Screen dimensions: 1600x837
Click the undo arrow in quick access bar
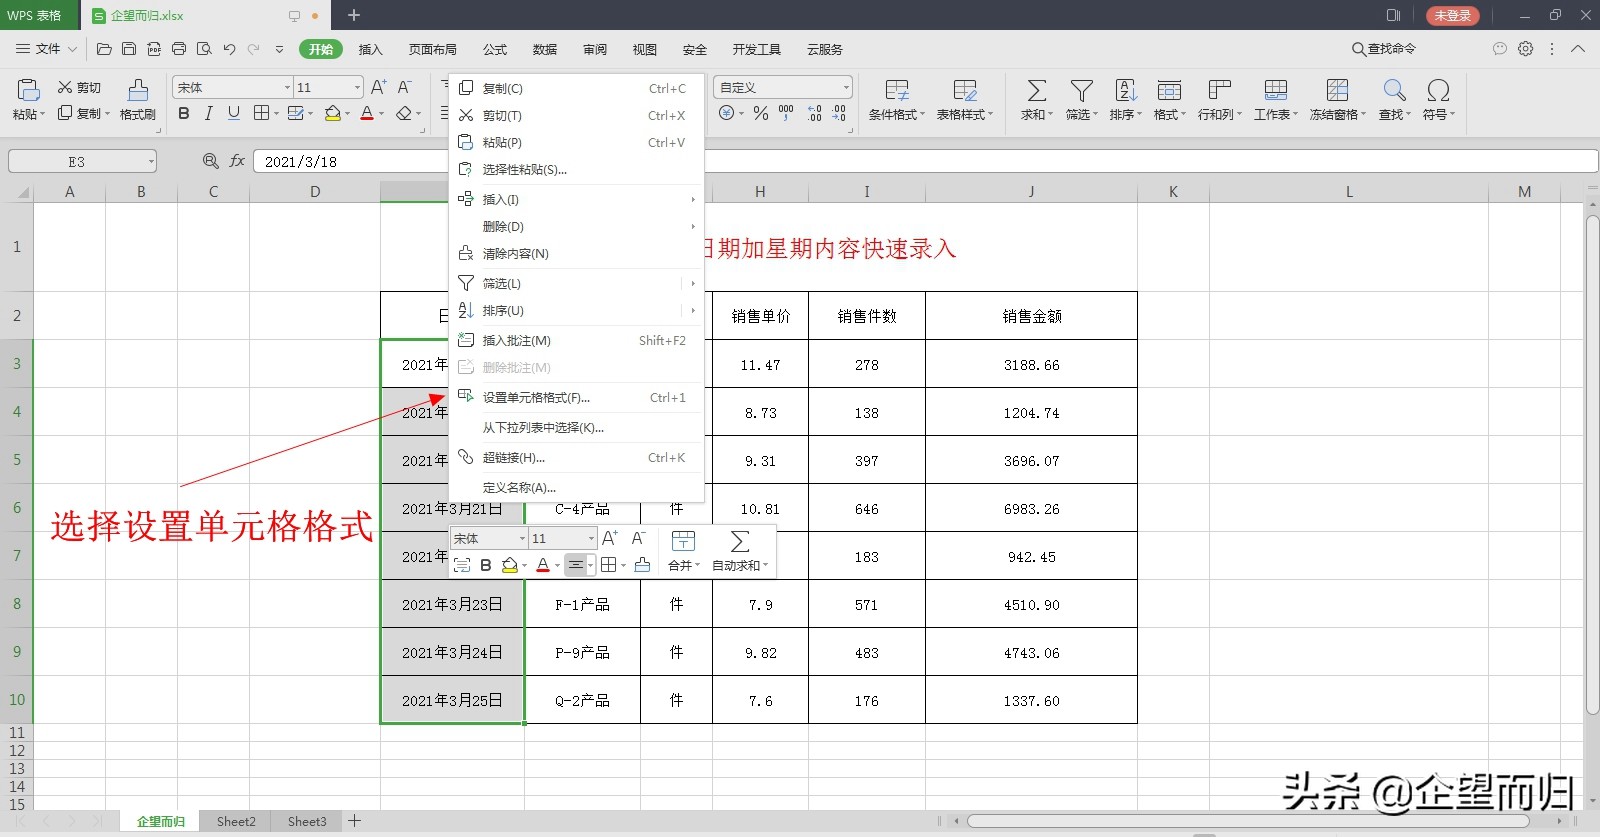tap(229, 49)
